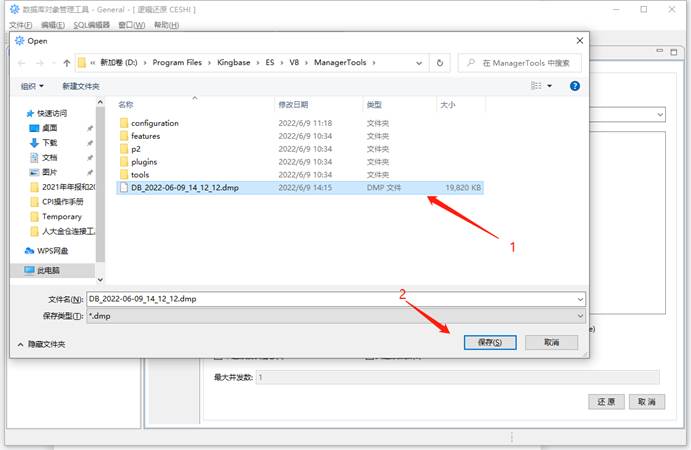
Task: Click 新加卷 (D:) in the address path
Action: (119, 63)
